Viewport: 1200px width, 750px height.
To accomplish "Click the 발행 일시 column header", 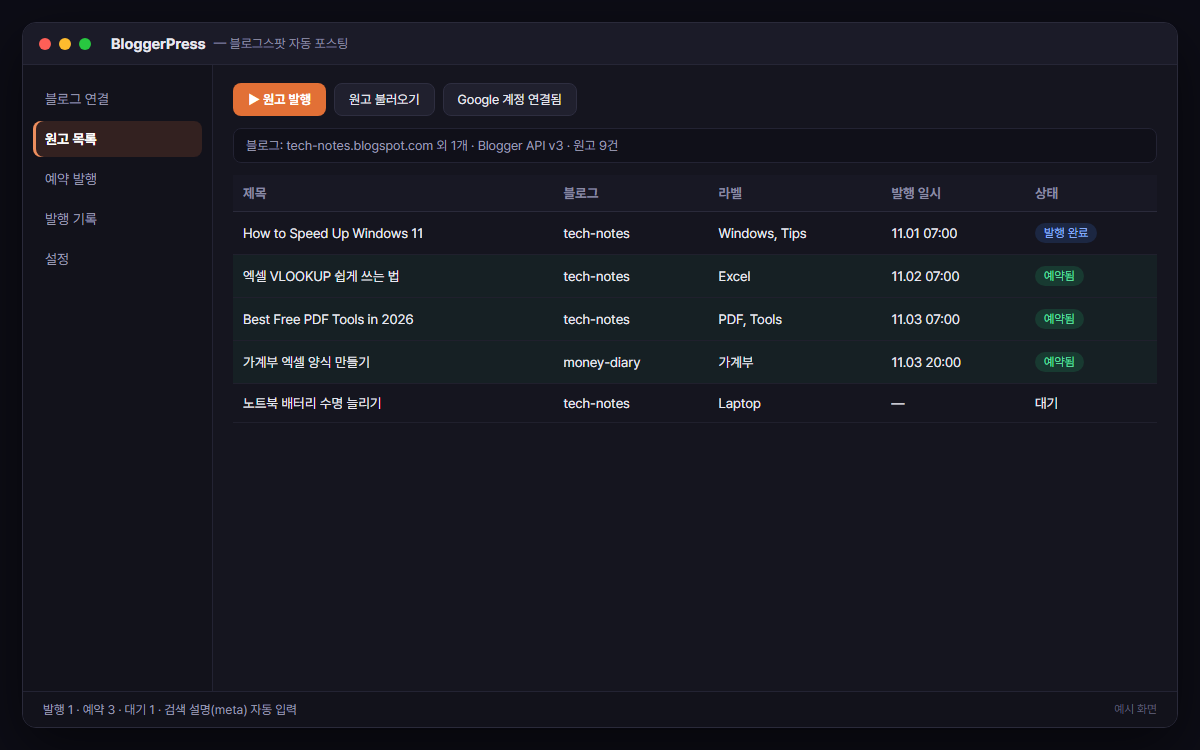I will tap(916, 193).
